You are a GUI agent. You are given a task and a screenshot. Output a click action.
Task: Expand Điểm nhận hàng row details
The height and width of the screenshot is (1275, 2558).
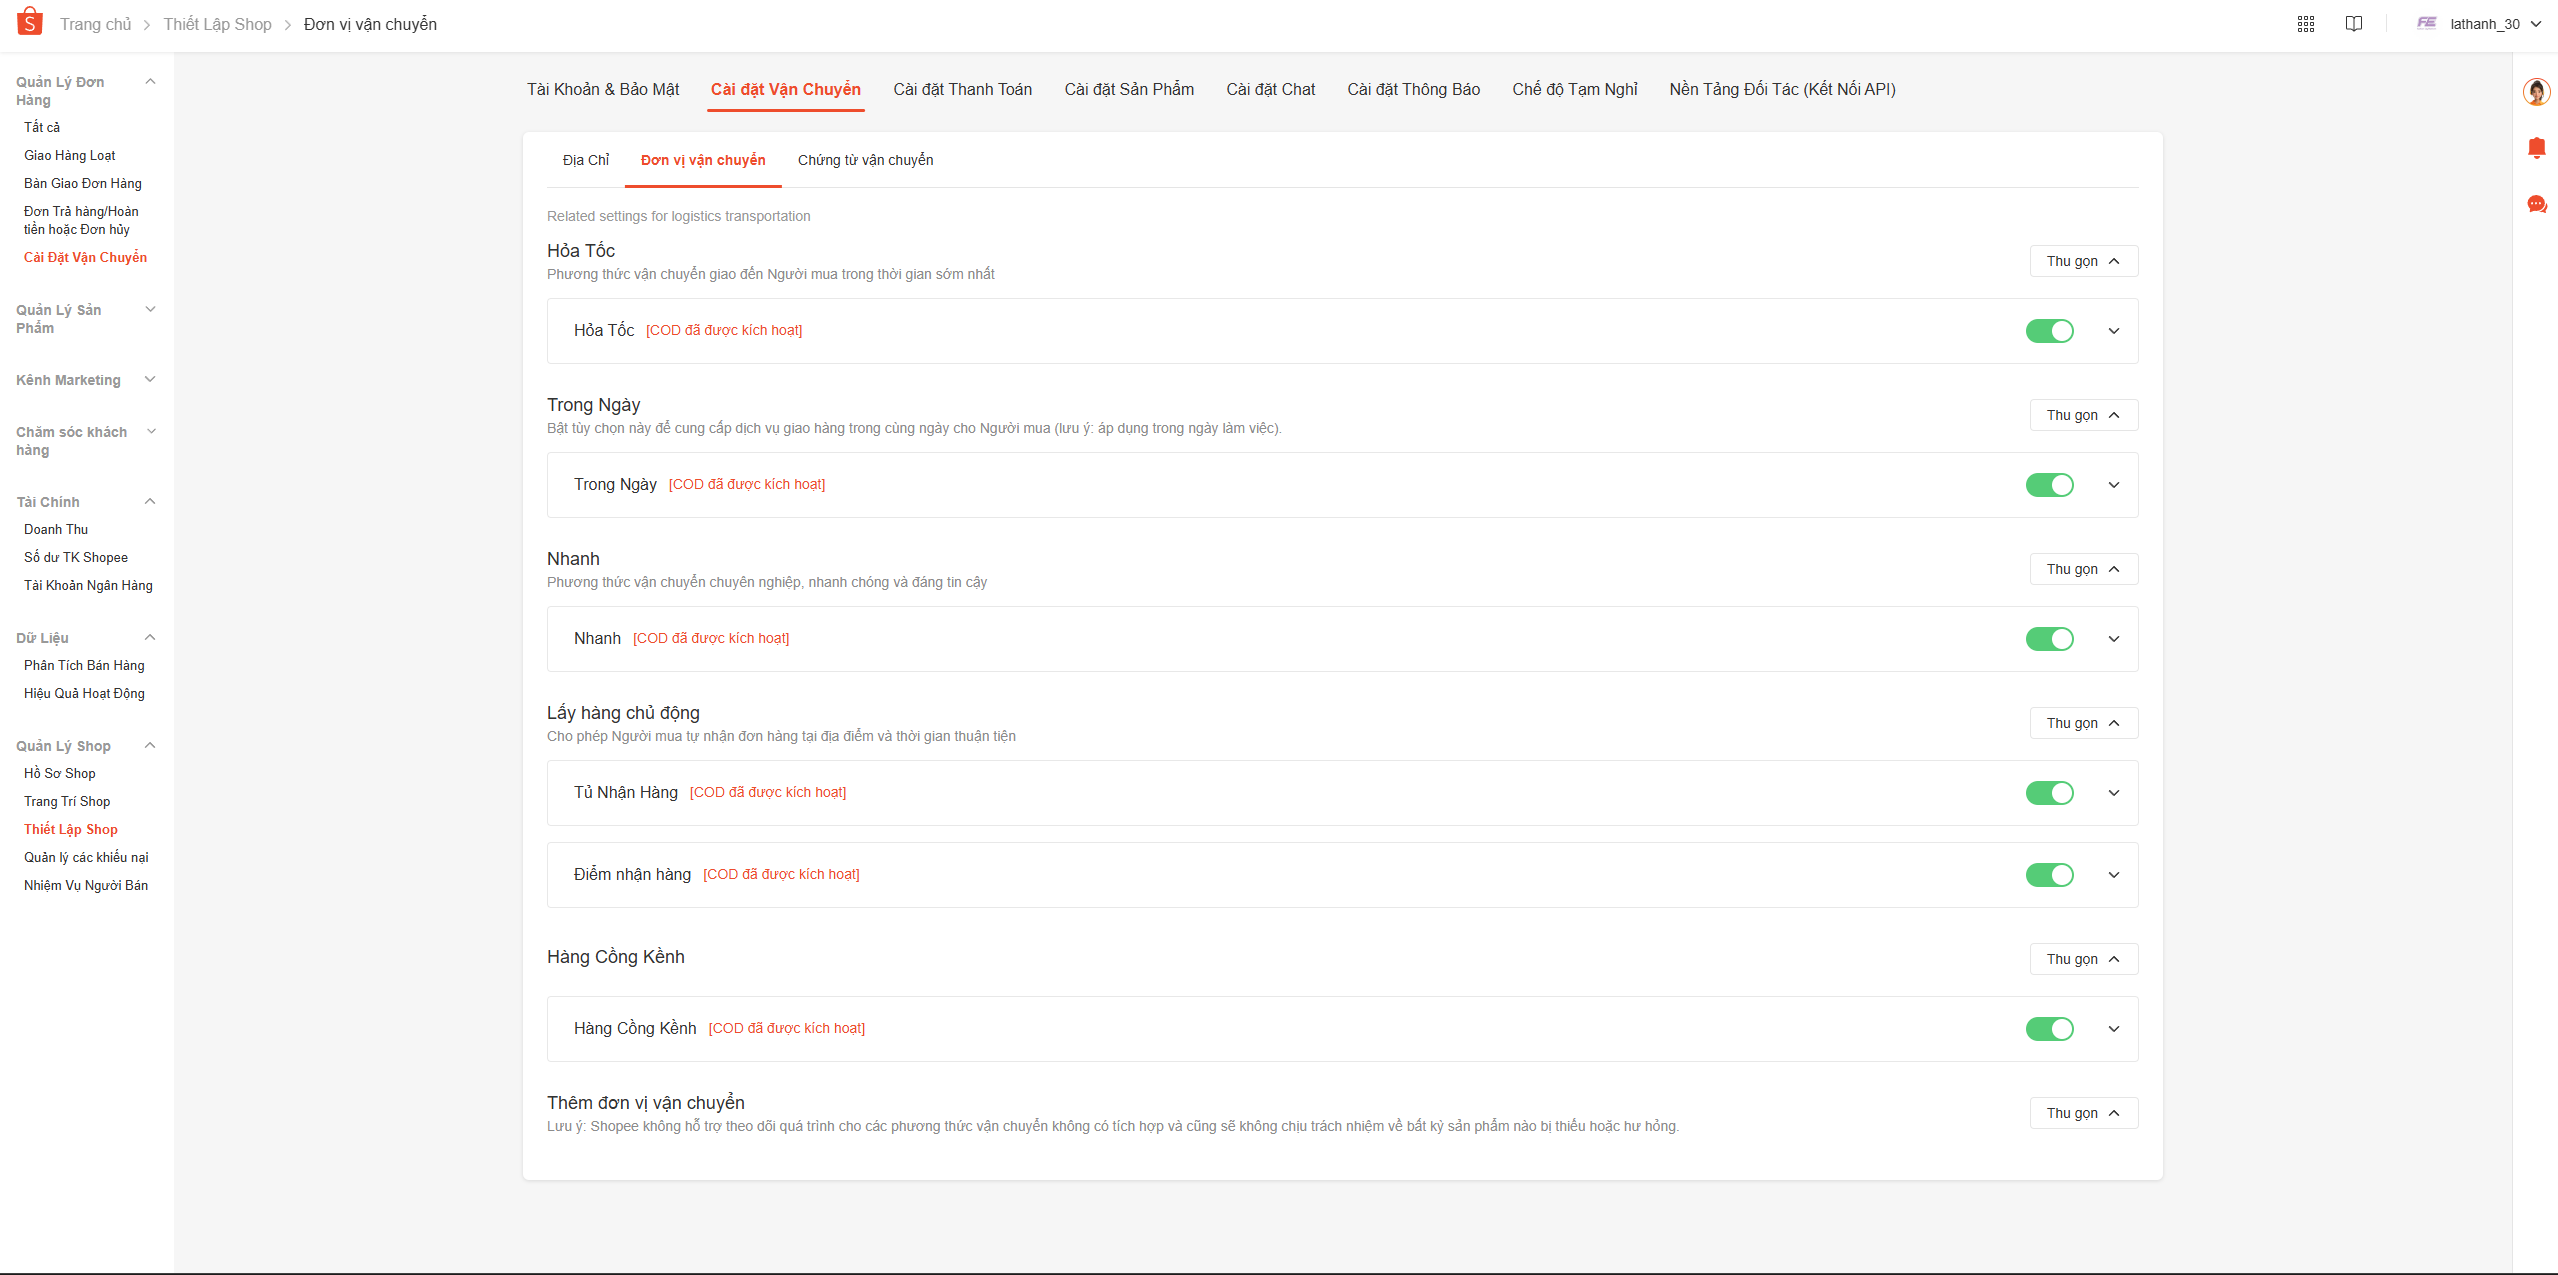click(2113, 875)
